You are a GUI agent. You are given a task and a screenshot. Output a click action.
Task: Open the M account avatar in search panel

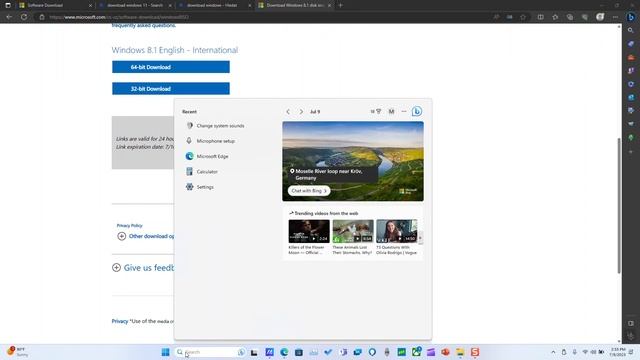click(x=391, y=111)
